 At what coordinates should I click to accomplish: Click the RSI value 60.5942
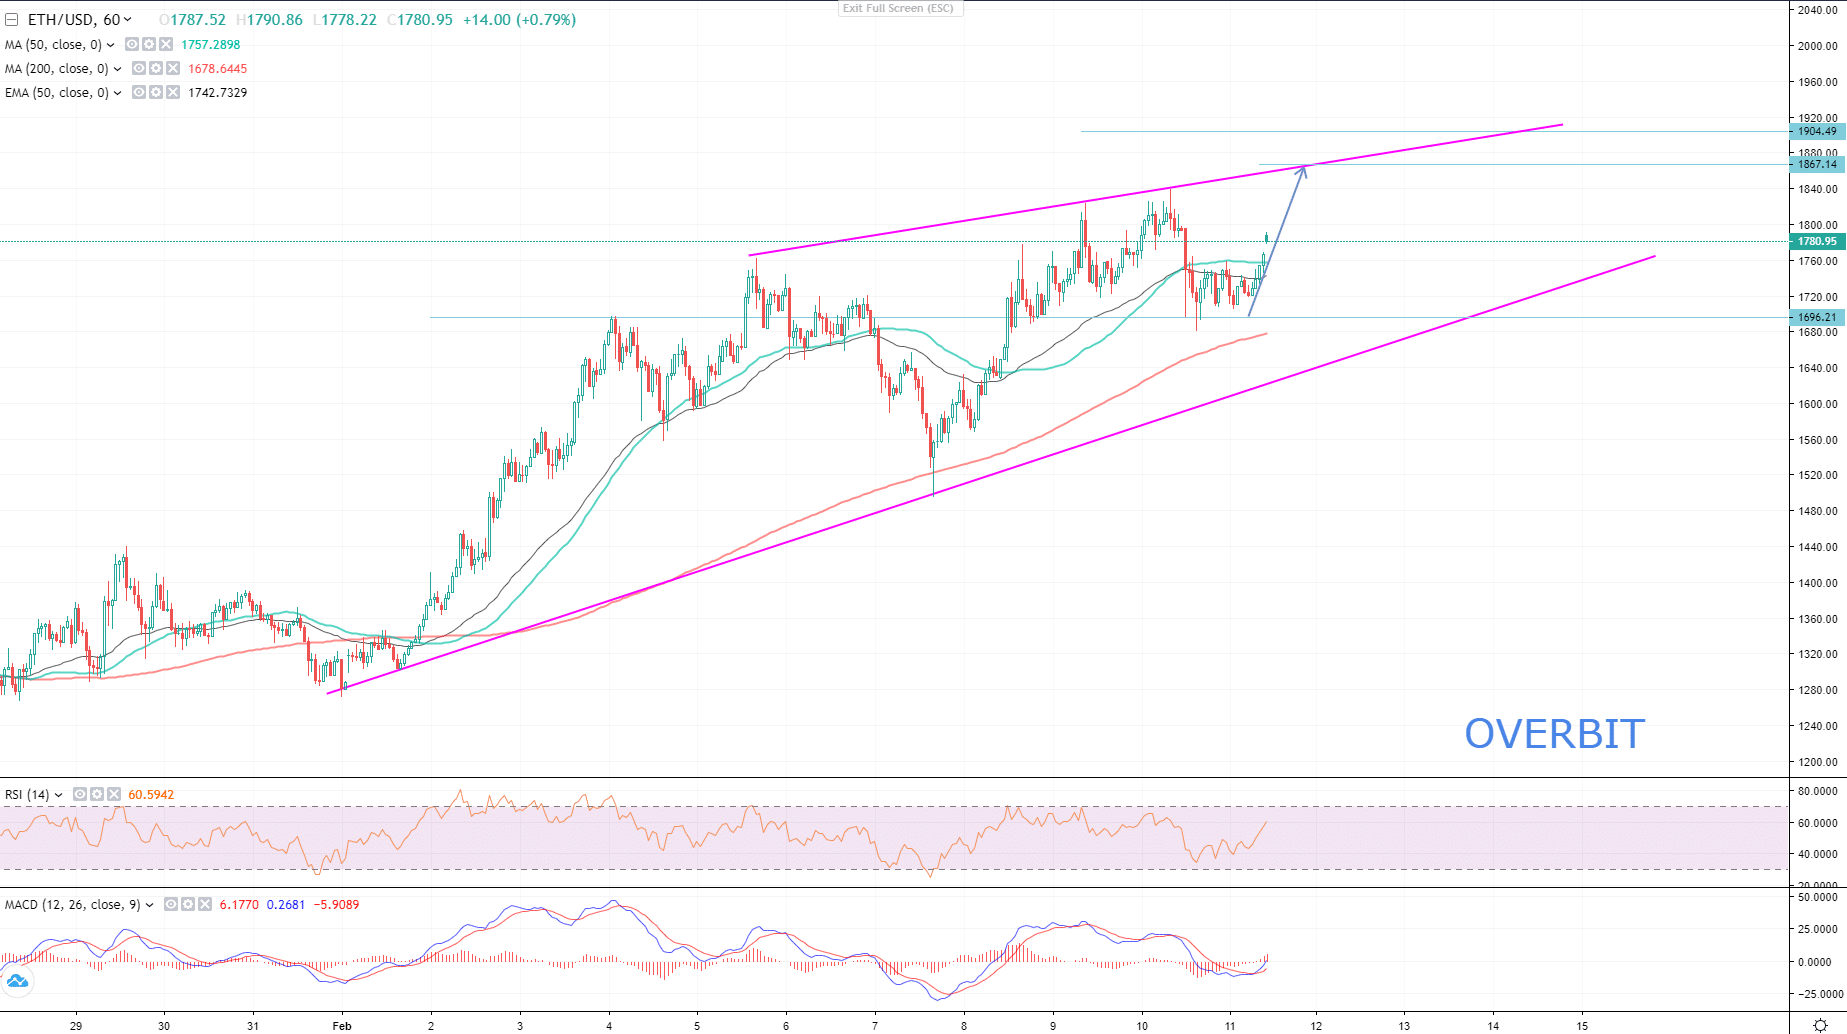[151, 795]
